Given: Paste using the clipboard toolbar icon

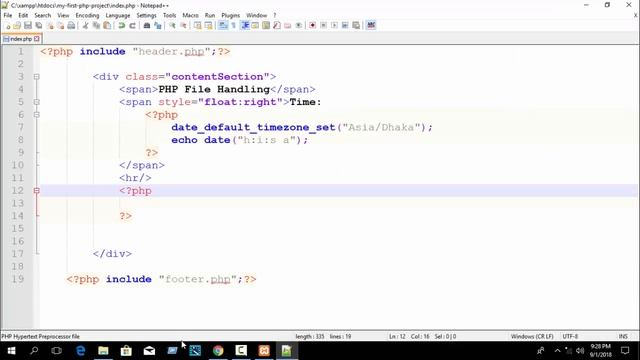Looking at the screenshot, I should tap(107, 25).
